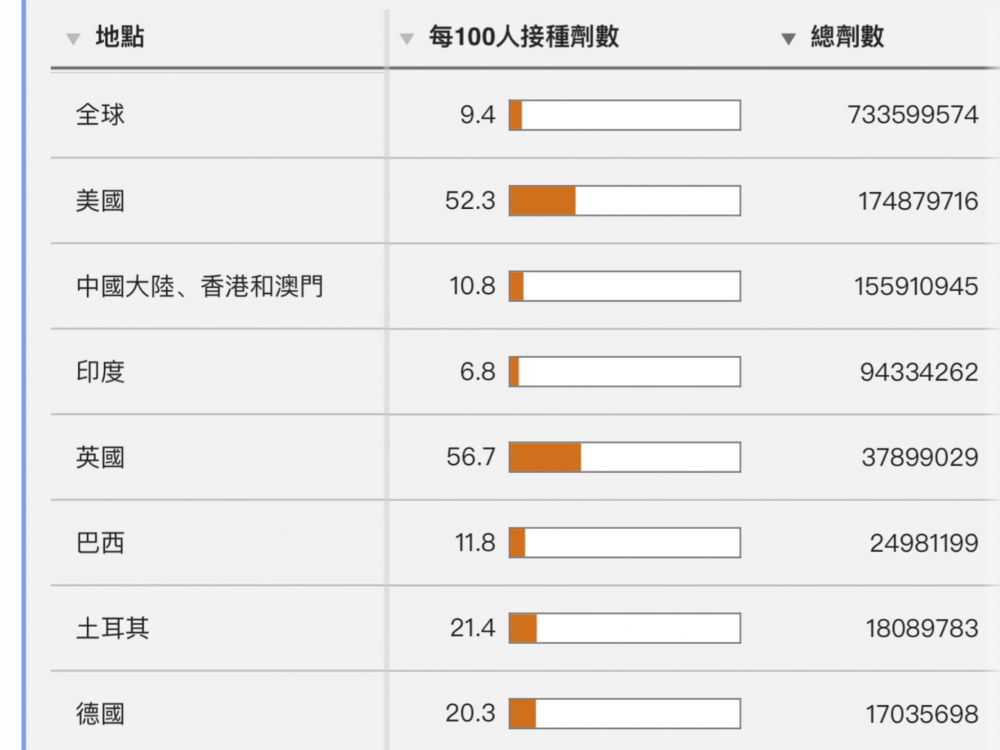Screen dimensions: 1000x750
Task: Select the 全球 row name
Action: [100, 115]
